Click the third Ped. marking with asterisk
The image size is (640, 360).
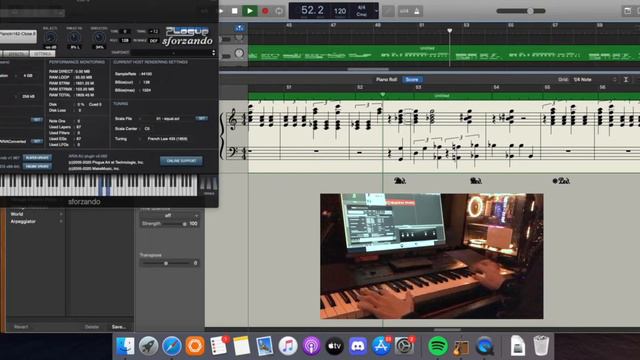point(561,180)
